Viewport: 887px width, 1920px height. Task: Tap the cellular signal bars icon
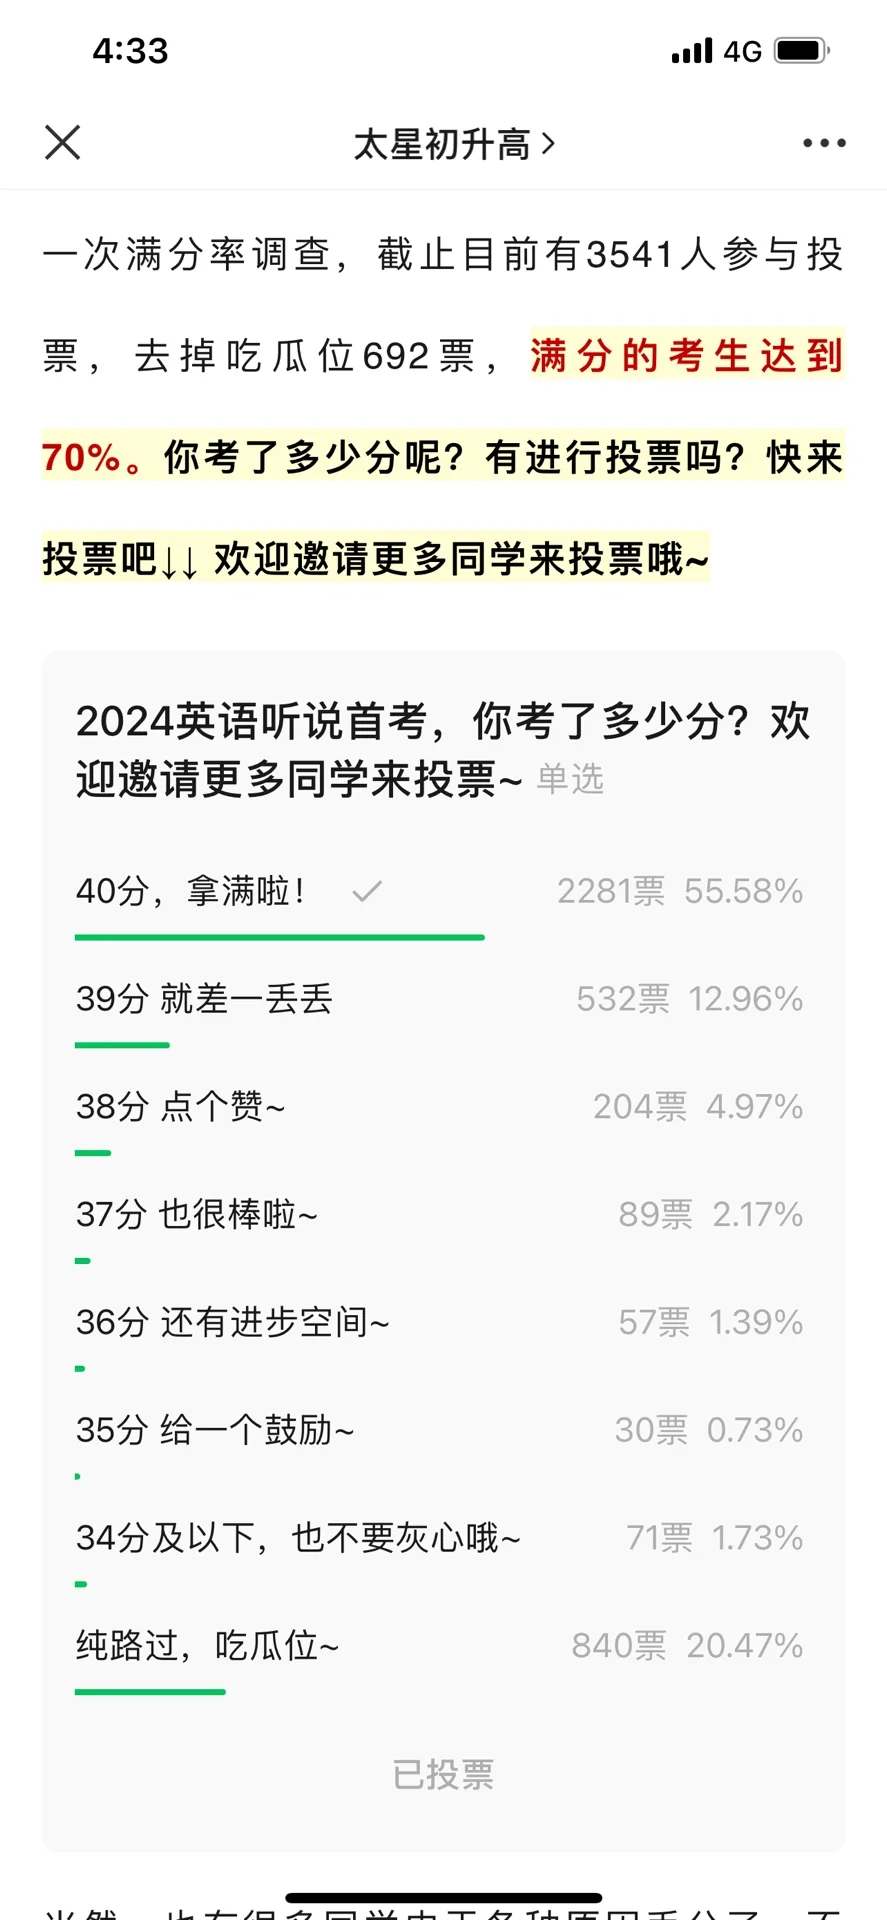(692, 51)
